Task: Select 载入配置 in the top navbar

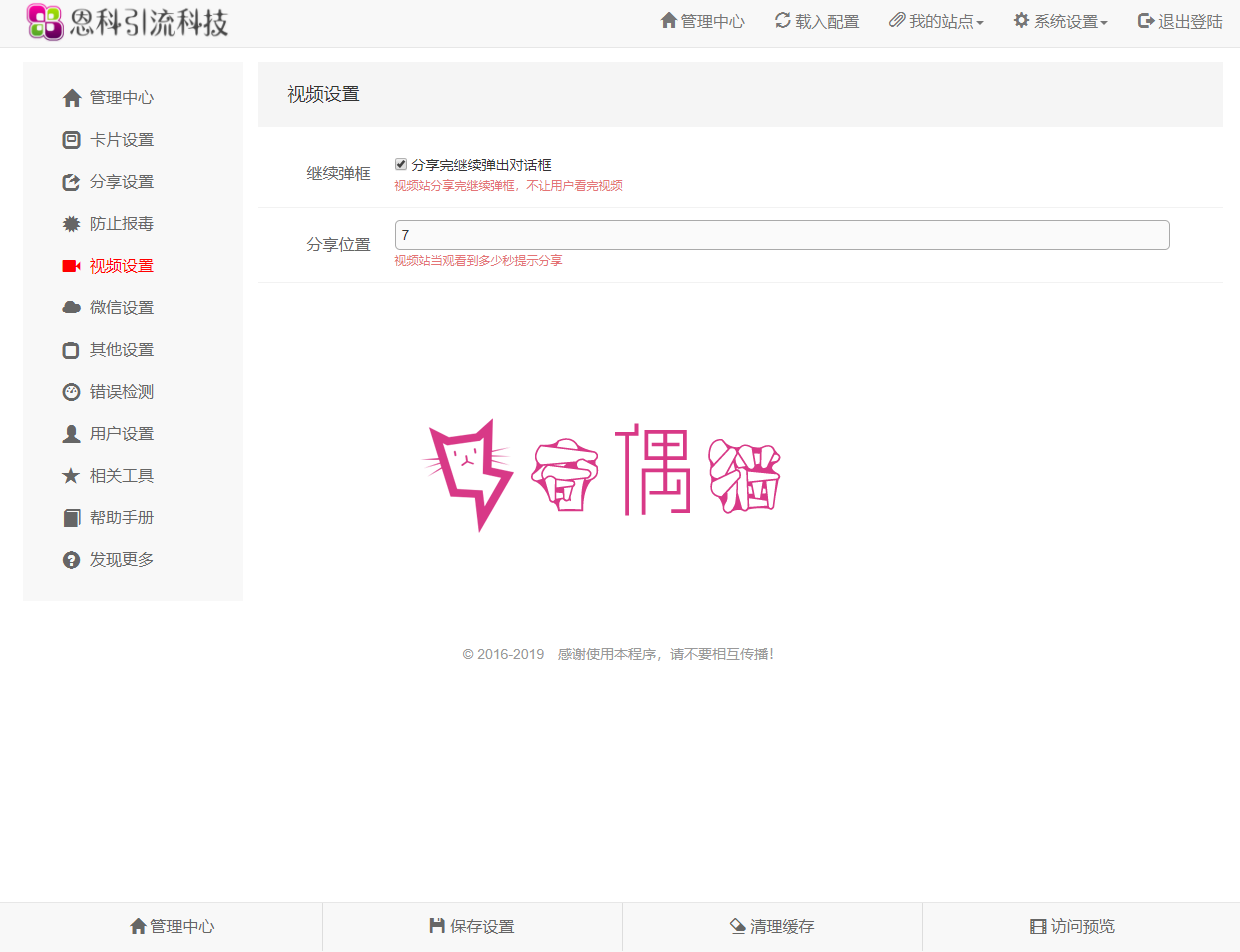Action: click(817, 21)
